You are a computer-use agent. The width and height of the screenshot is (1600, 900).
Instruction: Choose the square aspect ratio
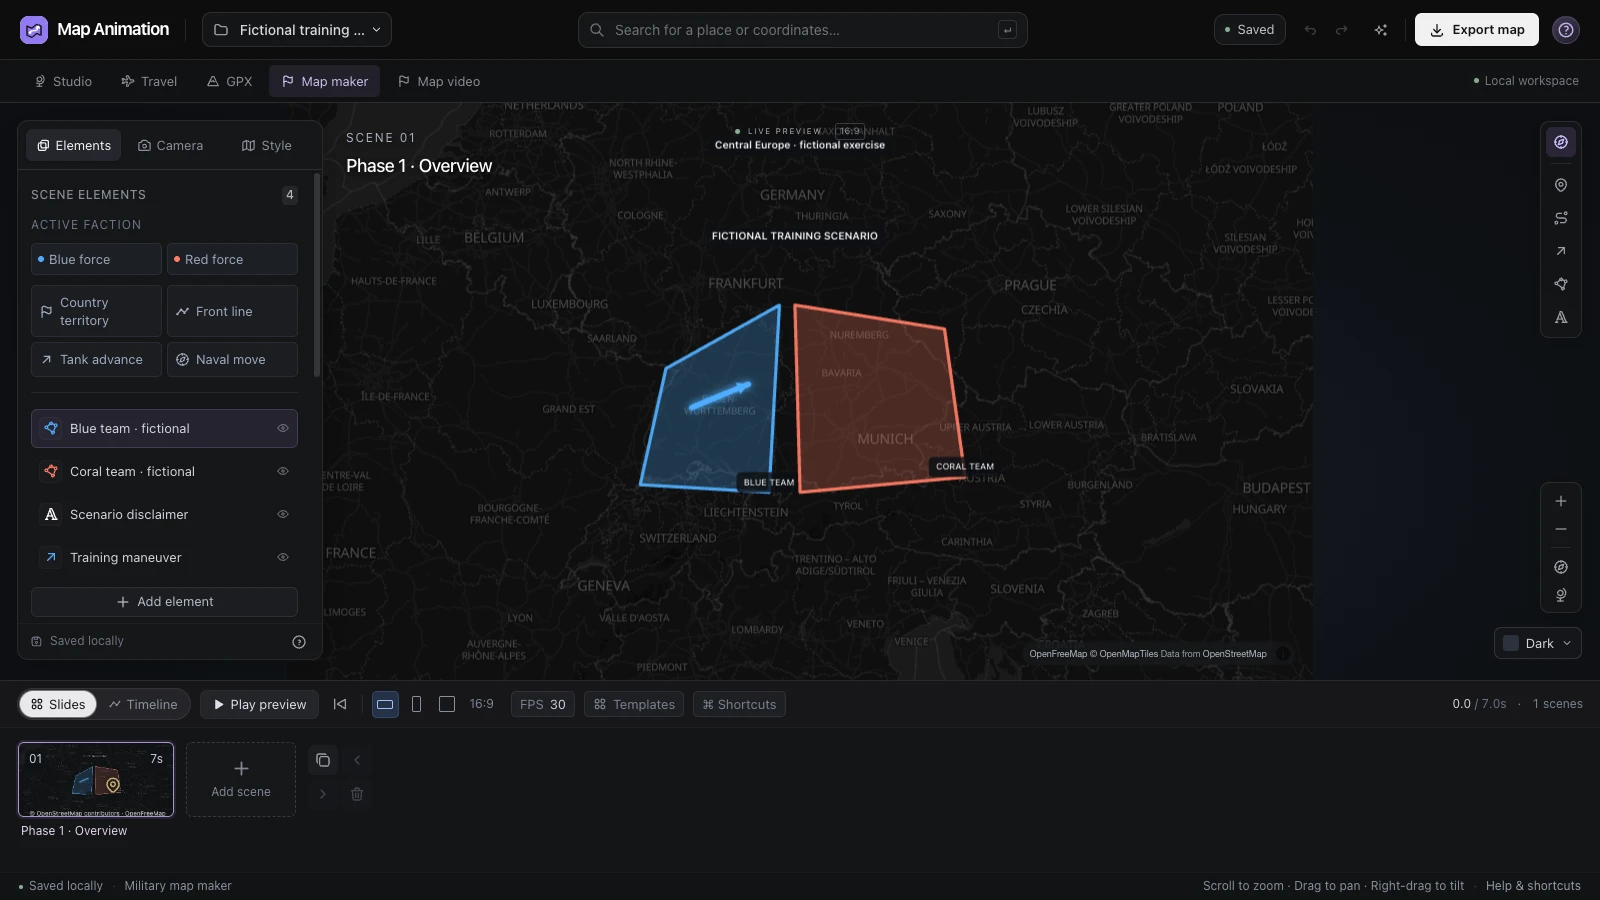coord(447,704)
